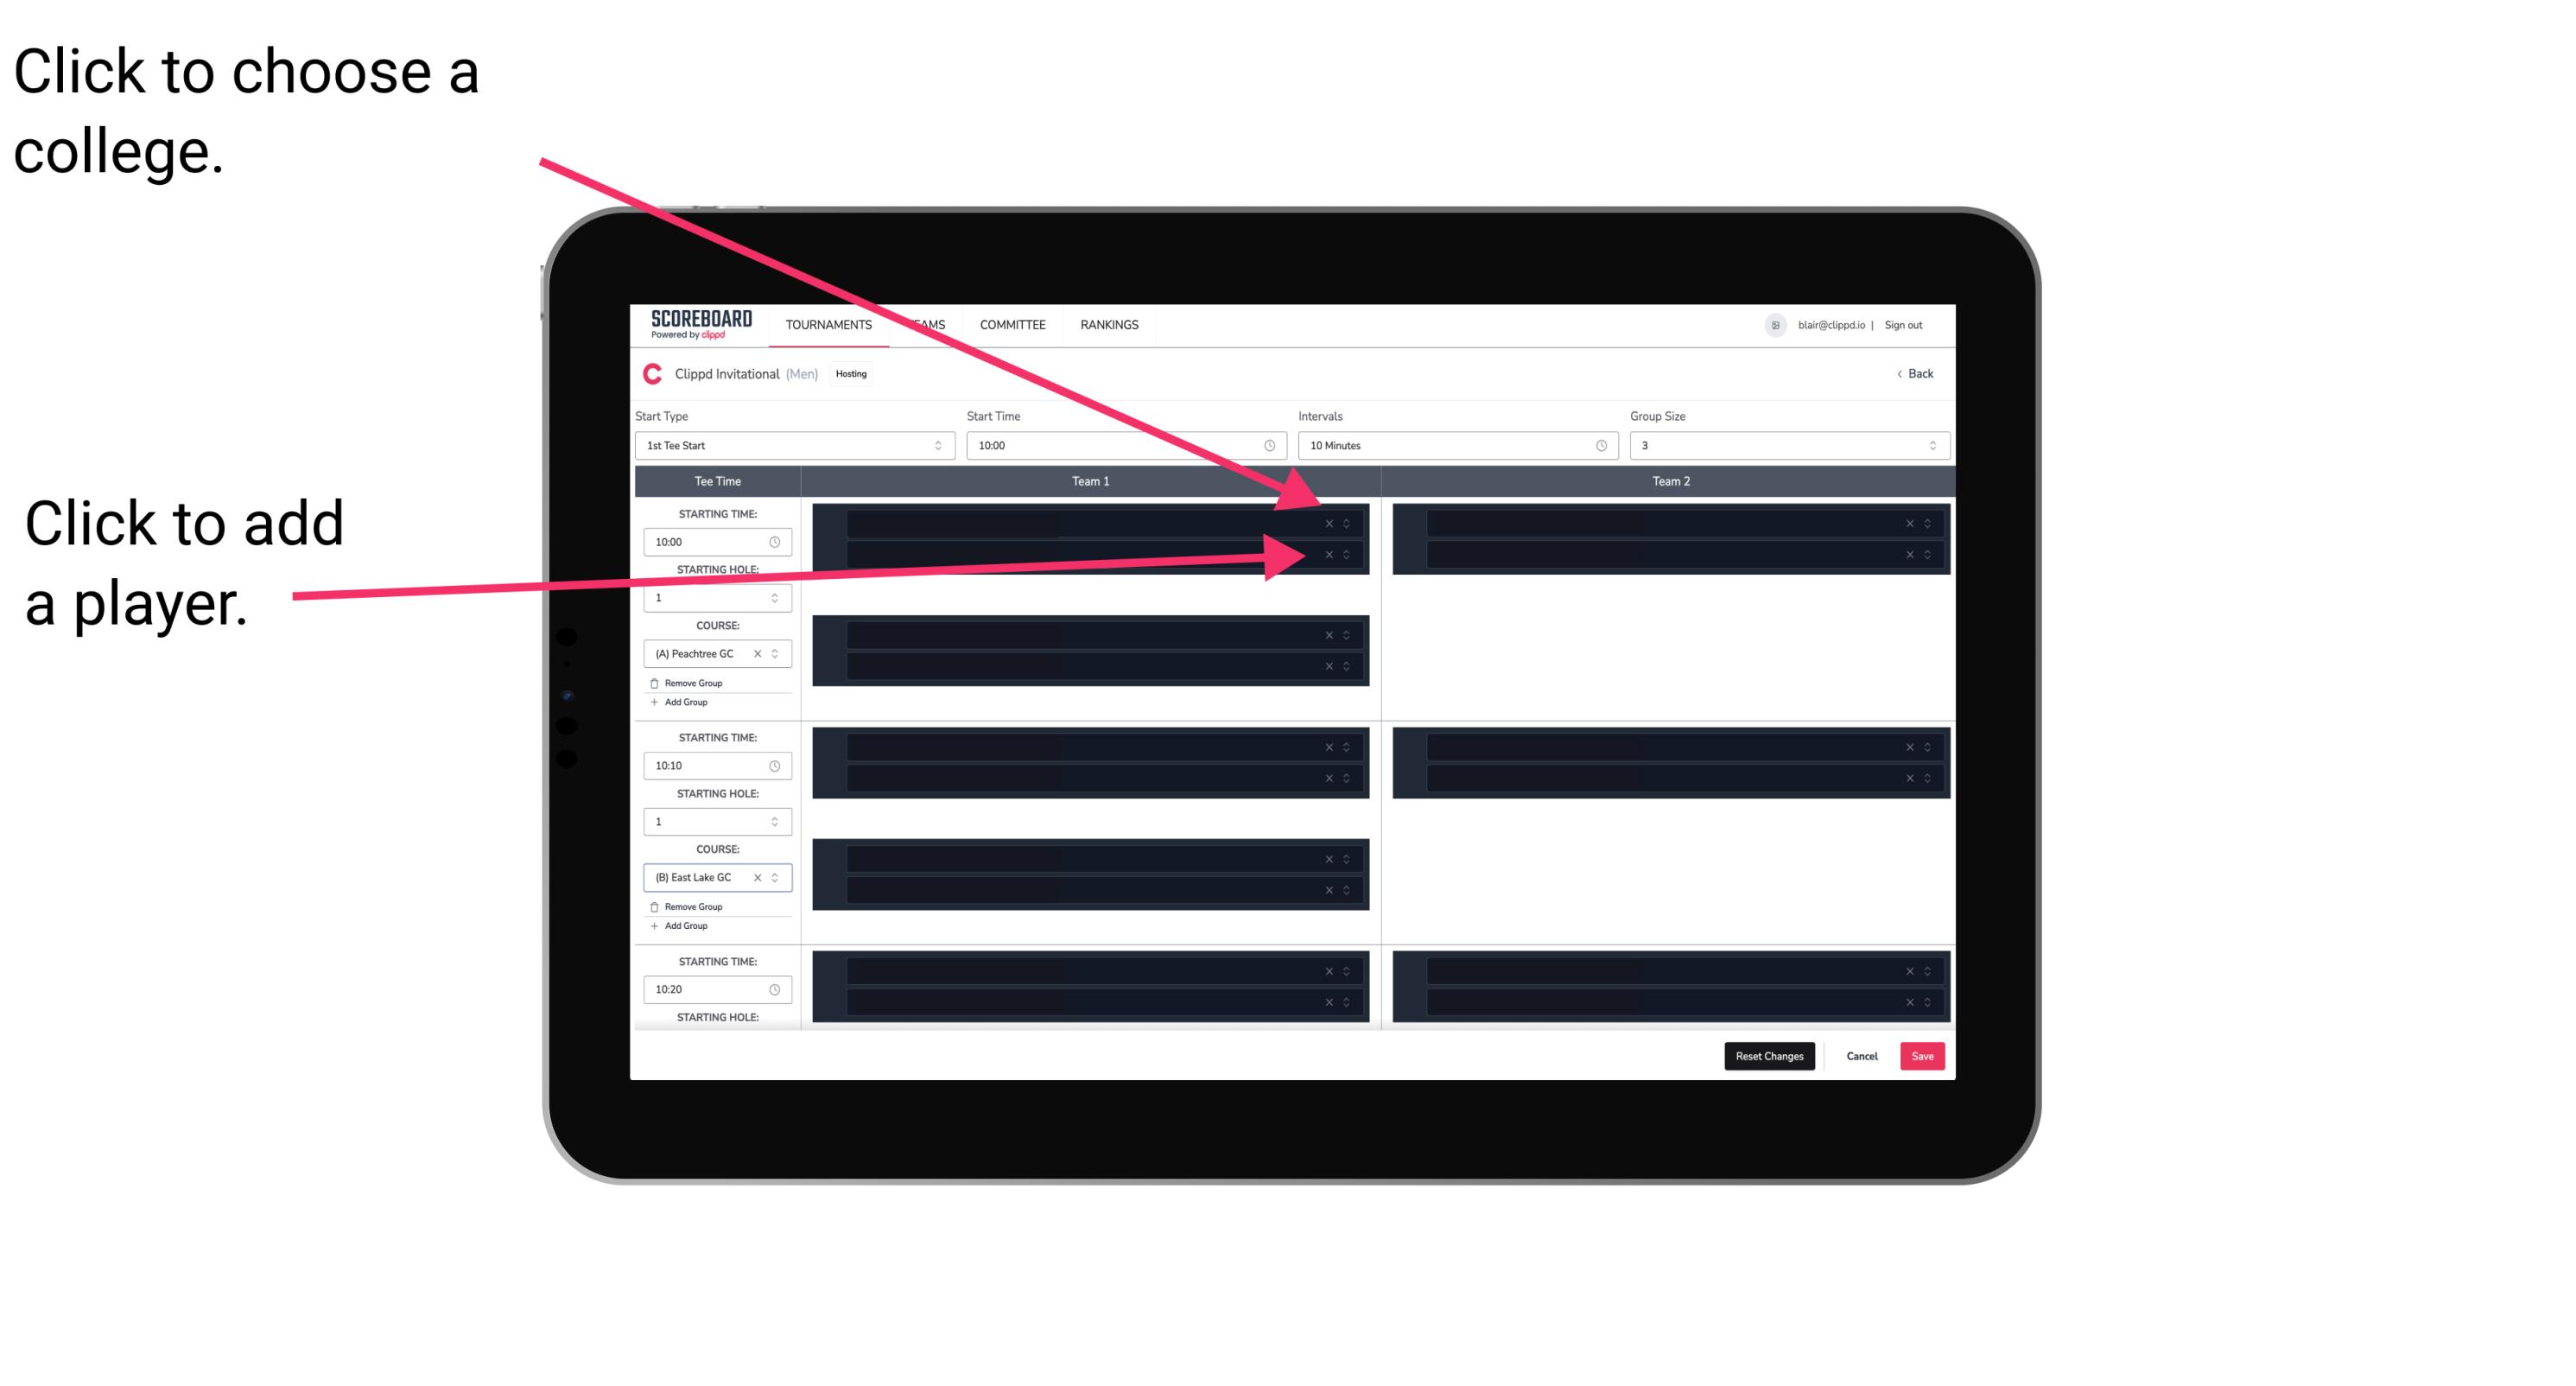The image size is (2576, 1386).
Task: Click the remove X icon on Team 1 first row
Action: tap(1330, 524)
